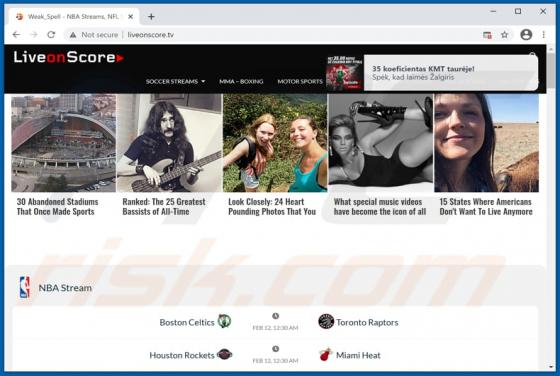Viewport: 560px width, 376px height.
Task: Close the Weak_Spell NBA Streams tab
Action: pos(130,17)
